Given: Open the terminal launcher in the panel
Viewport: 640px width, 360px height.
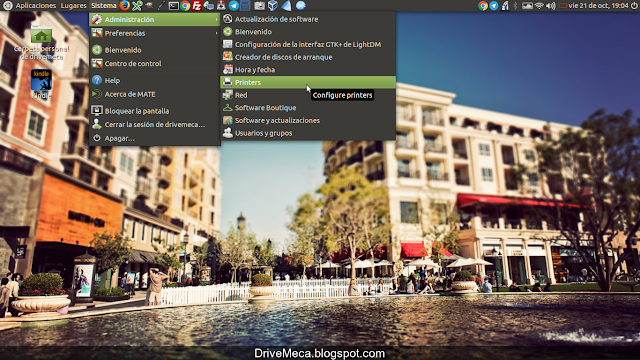Looking at the screenshot, I should (173, 6).
